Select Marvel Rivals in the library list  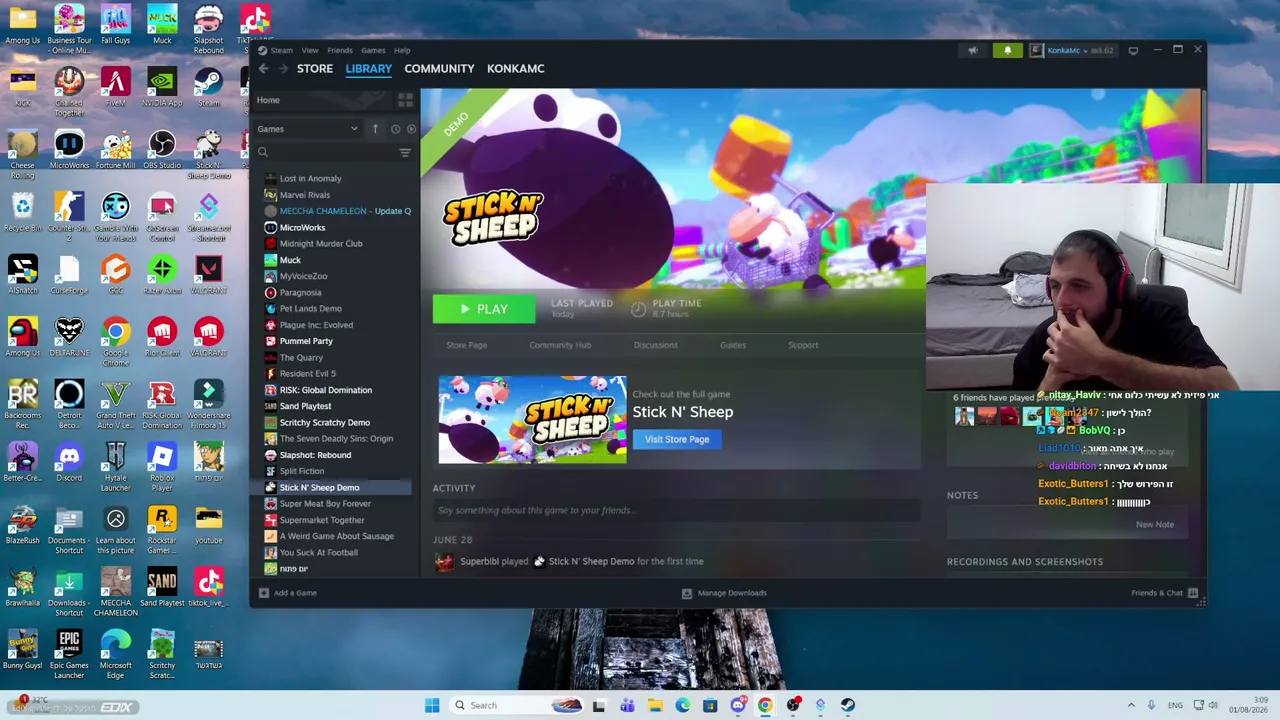click(304, 195)
